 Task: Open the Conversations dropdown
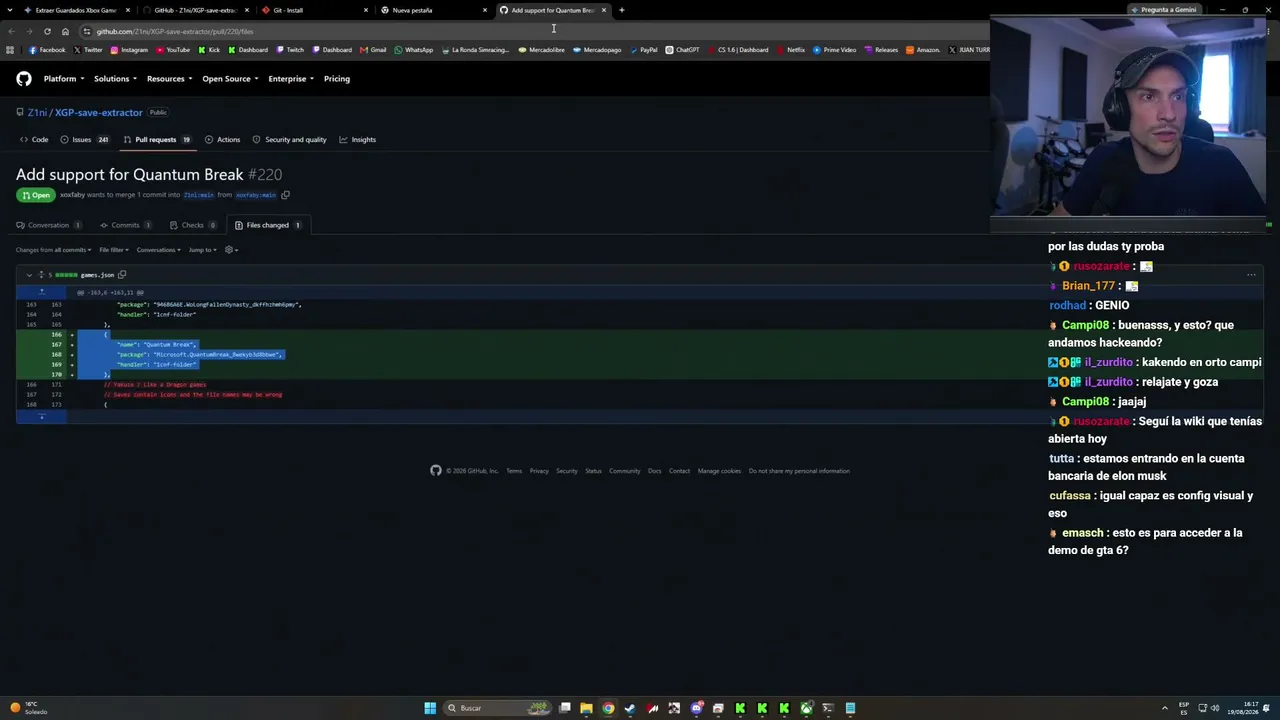click(158, 250)
